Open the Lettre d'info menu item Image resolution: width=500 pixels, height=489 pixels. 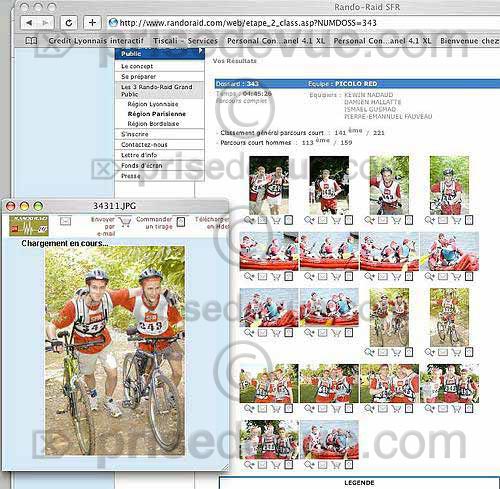click(x=139, y=155)
